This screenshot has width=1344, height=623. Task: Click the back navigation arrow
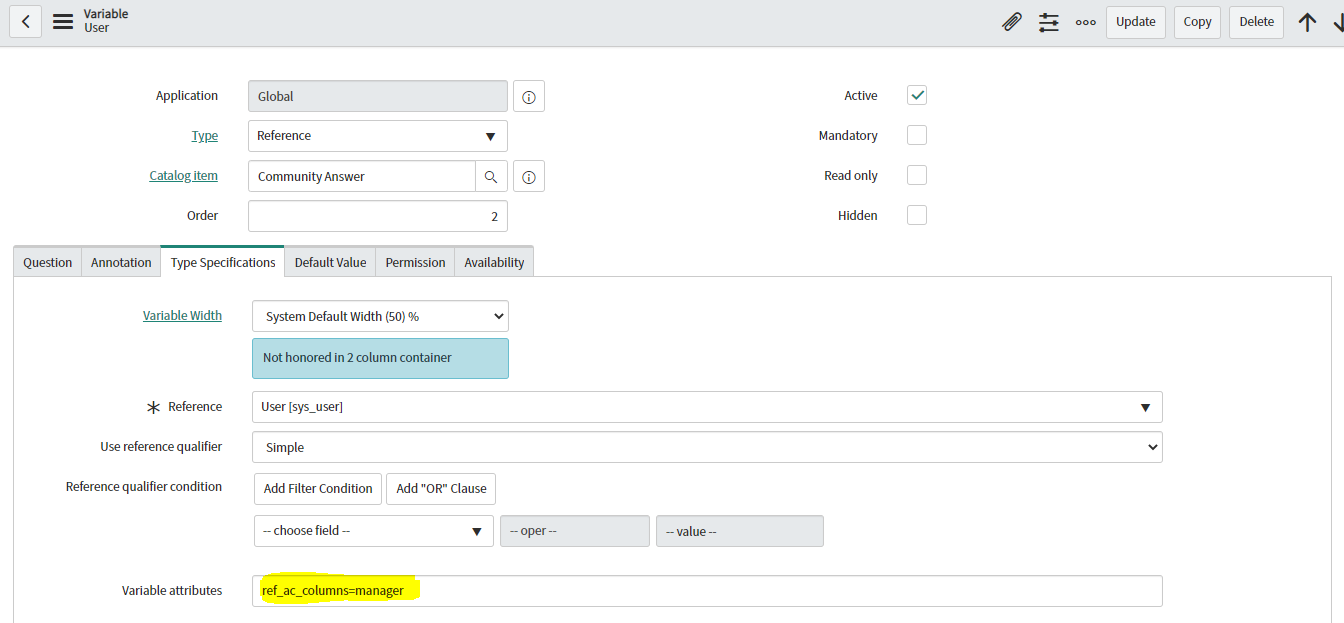click(x=25, y=21)
